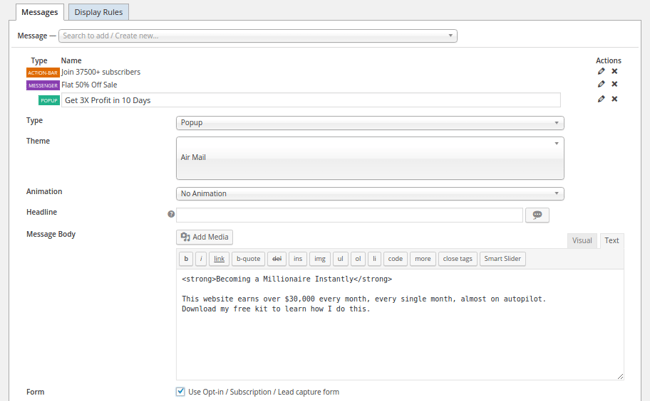Click the Add Media button
650x401 pixels.
pyautogui.click(x=205, y=237)
